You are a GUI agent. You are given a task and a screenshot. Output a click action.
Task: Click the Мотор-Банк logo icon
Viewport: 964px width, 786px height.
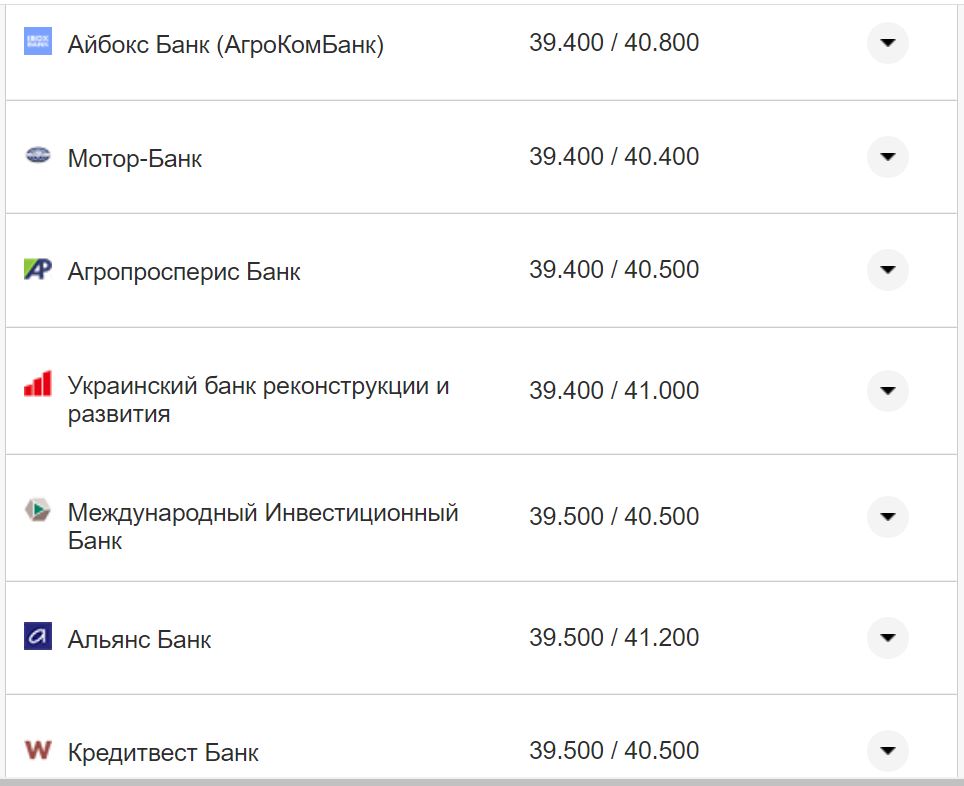coord(37,156)
